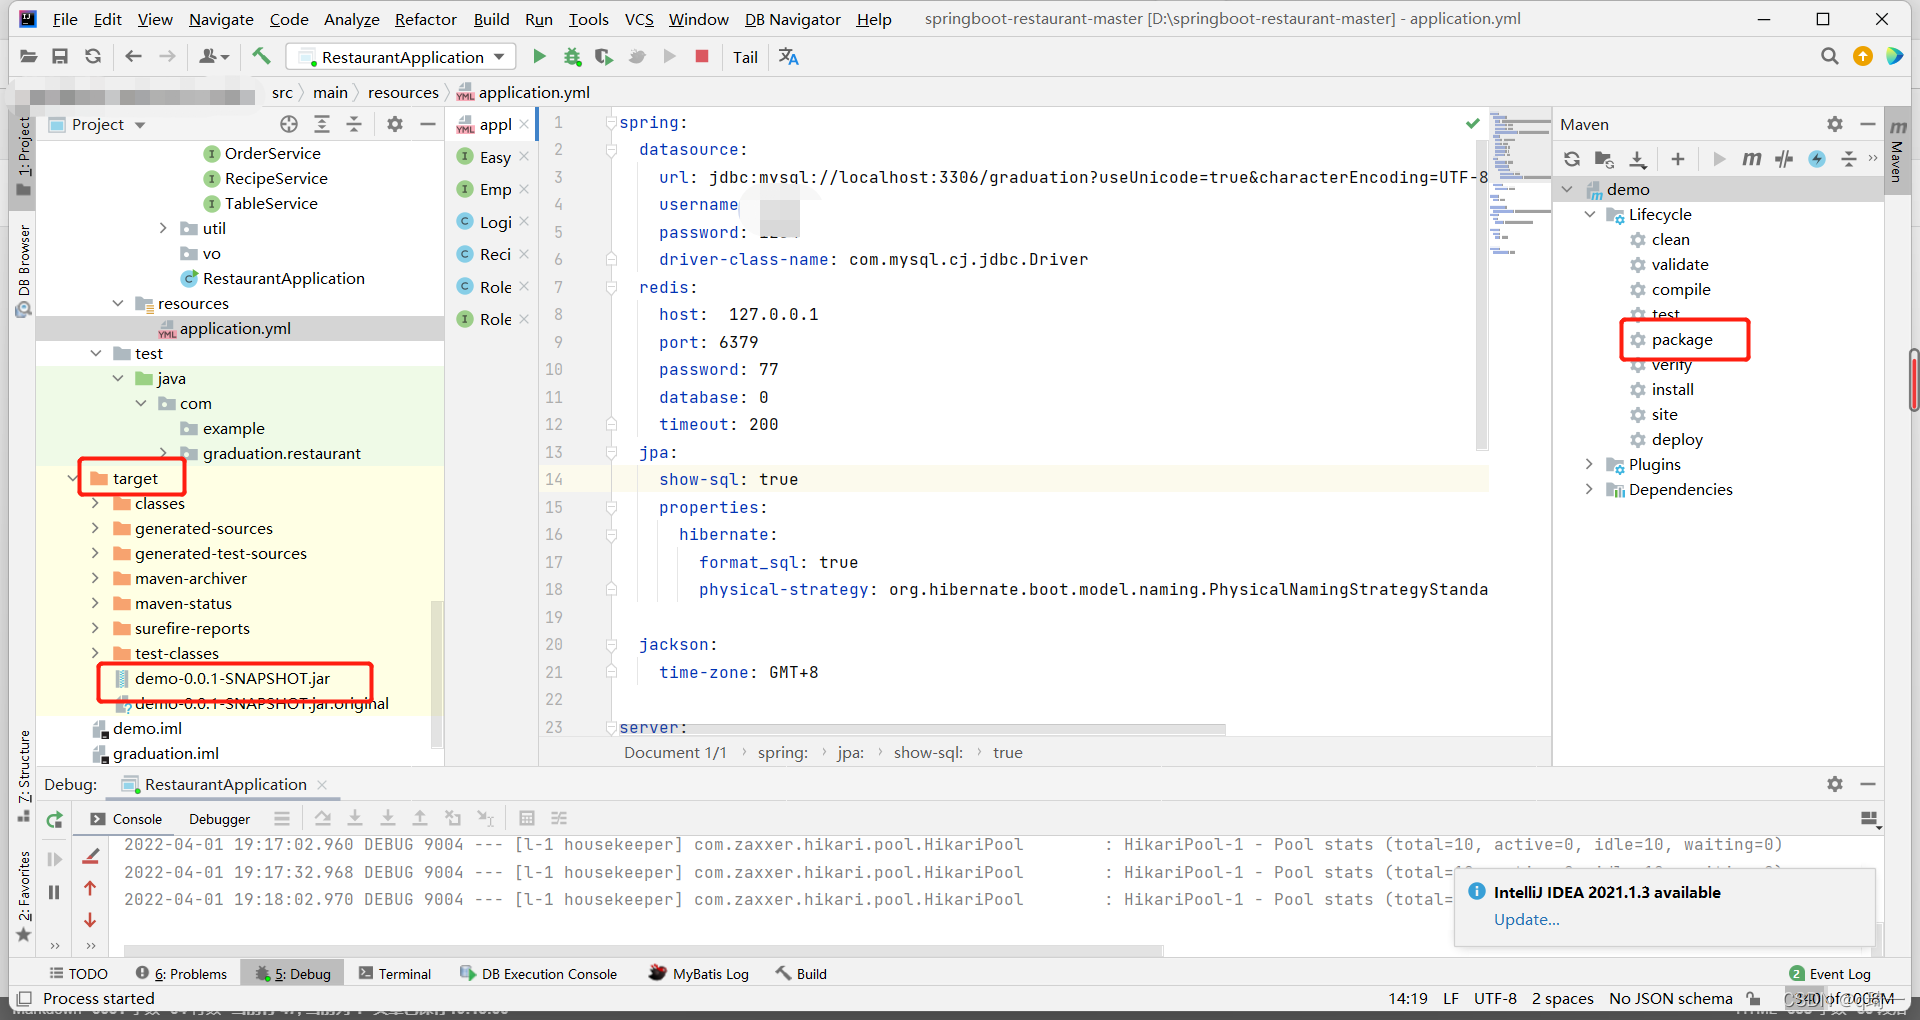Image resolution: width=1920 pixels, height=1020 pixels.
Task: Run RestaurantApplication with the green play button
Action: click(x=539, y=57)
